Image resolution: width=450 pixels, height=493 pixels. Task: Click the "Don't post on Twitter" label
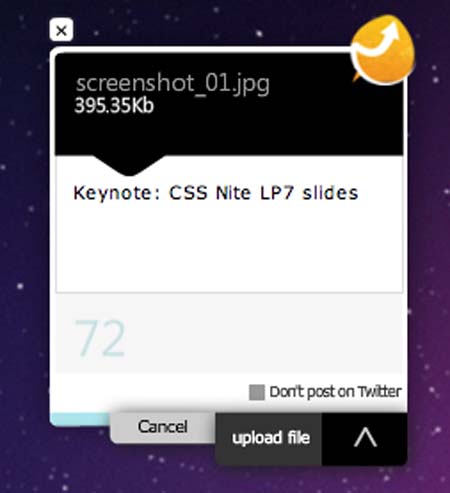[335, 392]
